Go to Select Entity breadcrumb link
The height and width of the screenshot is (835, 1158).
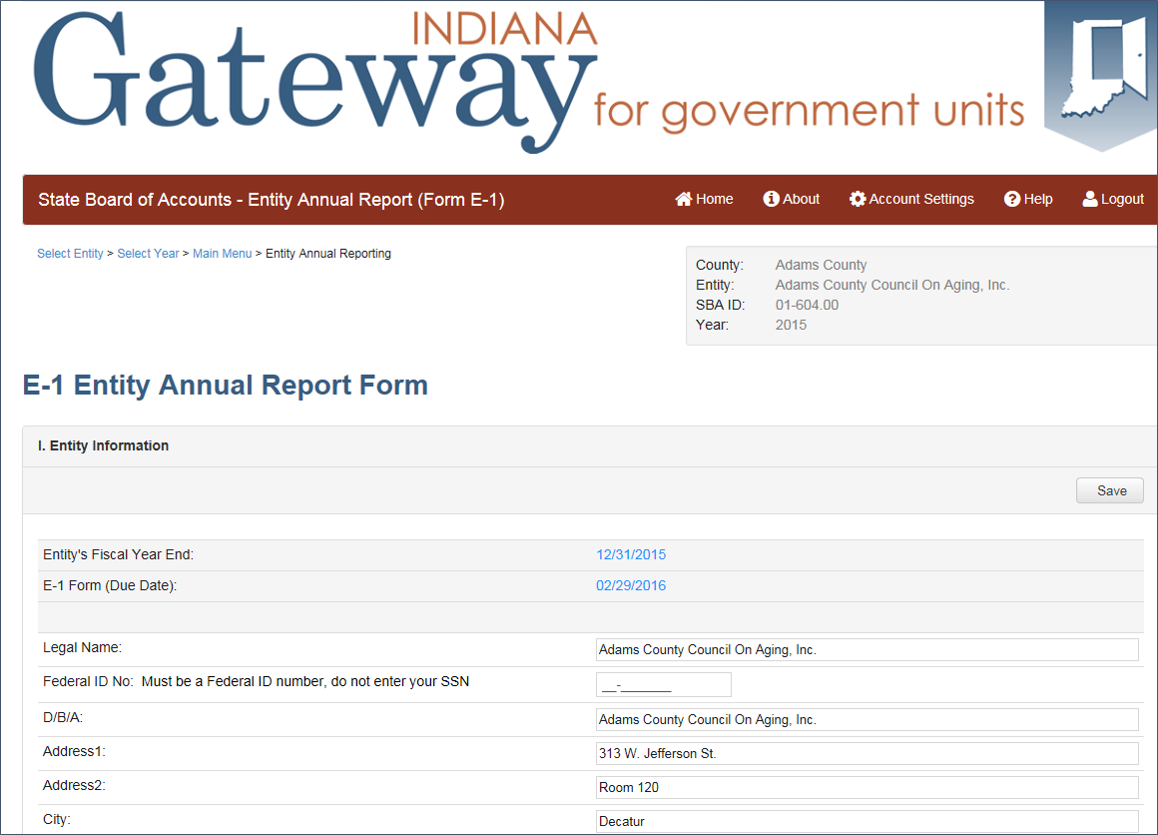click(x=70, y=253)
